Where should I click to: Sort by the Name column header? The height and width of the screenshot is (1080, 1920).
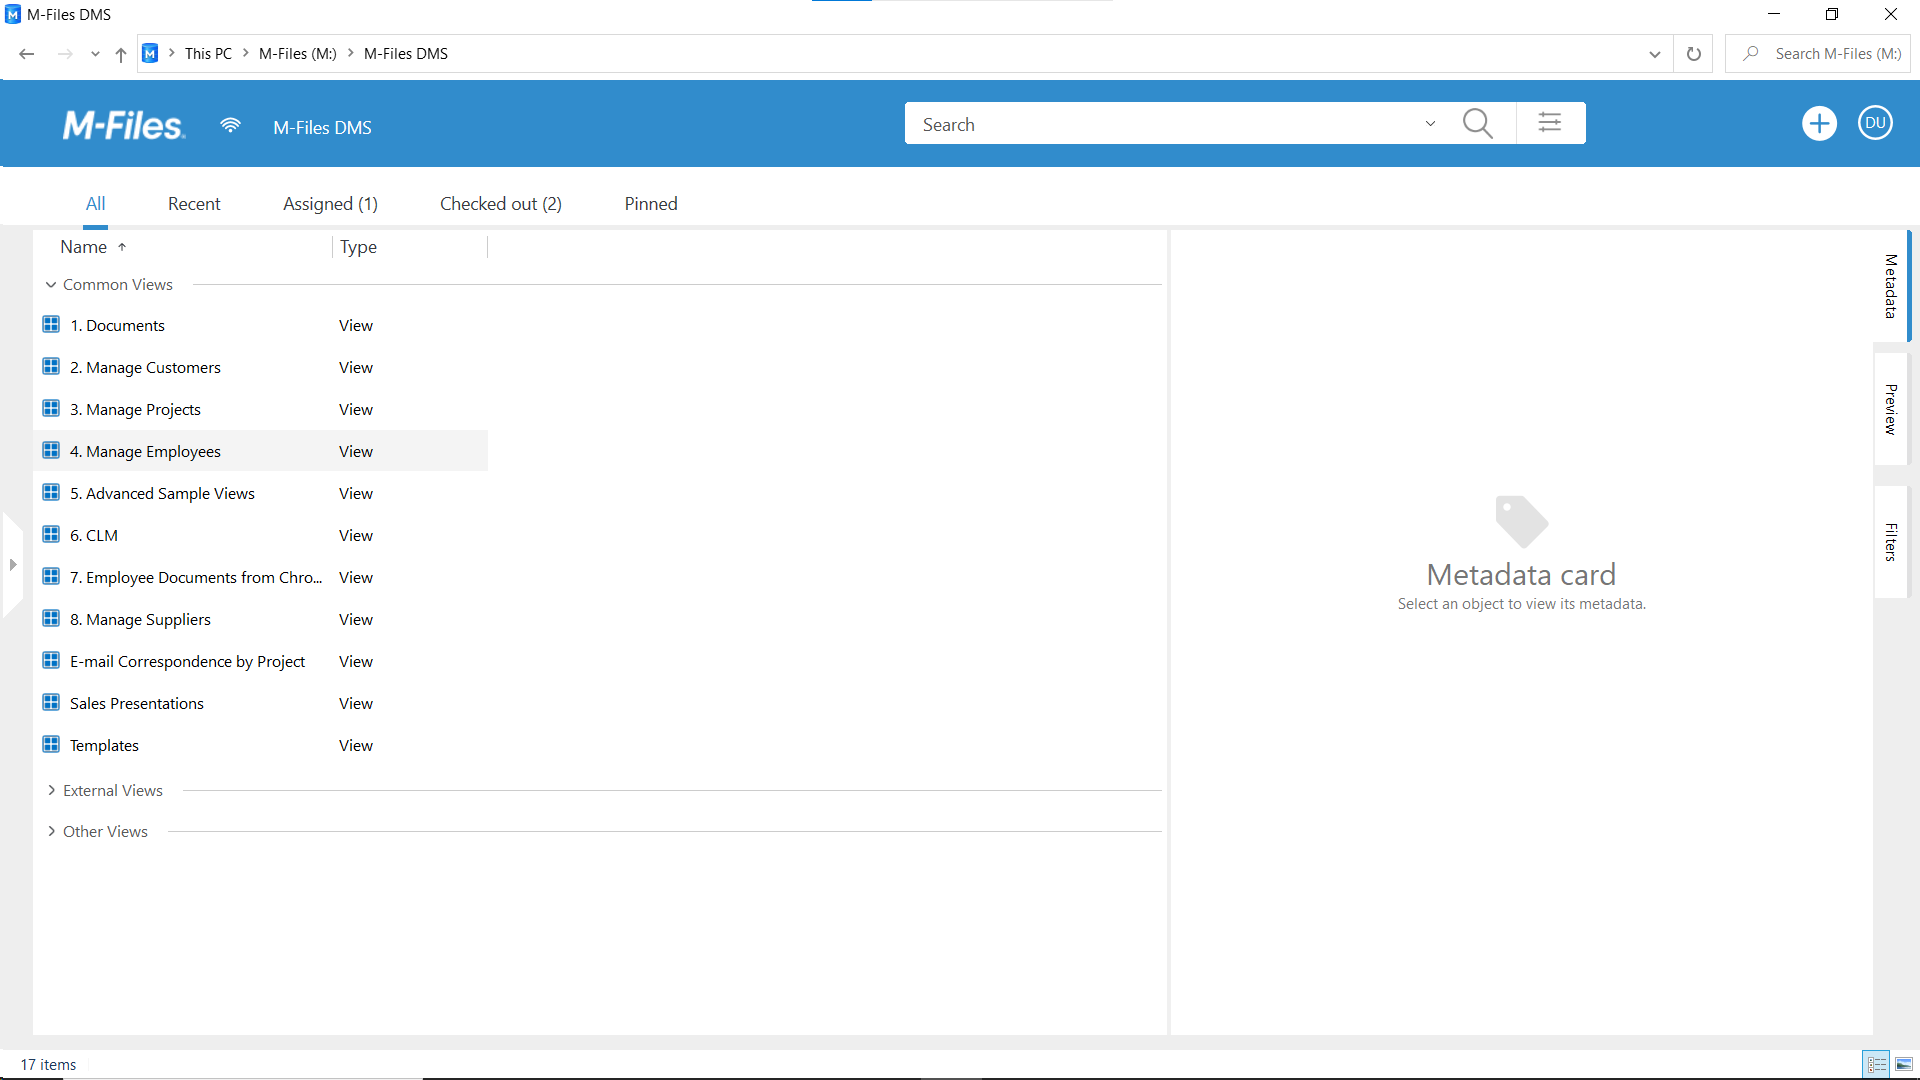84,247
